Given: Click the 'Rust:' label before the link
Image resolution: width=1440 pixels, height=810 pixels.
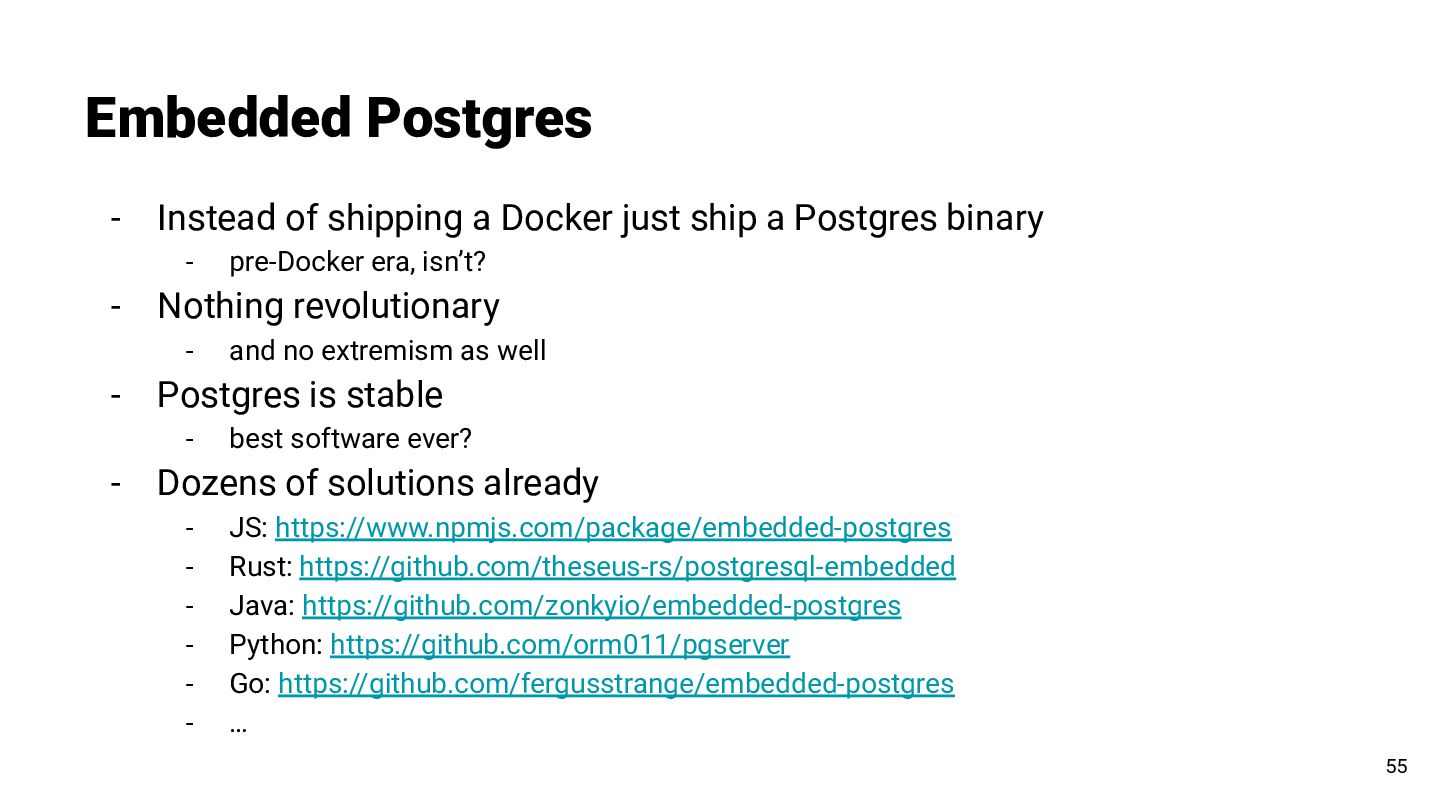Looking at the screenshot, I should point(260,566).
